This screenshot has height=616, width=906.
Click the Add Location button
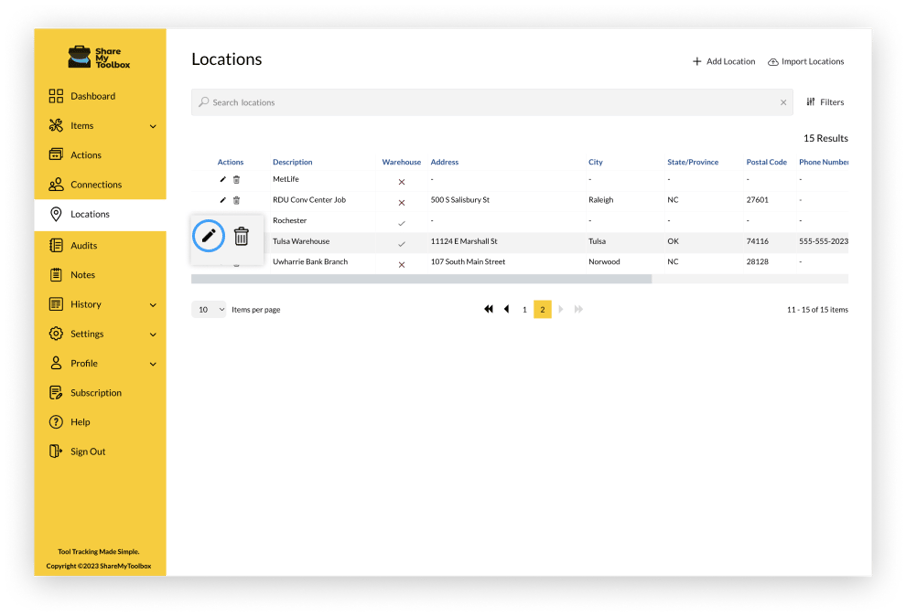[723, 61]
